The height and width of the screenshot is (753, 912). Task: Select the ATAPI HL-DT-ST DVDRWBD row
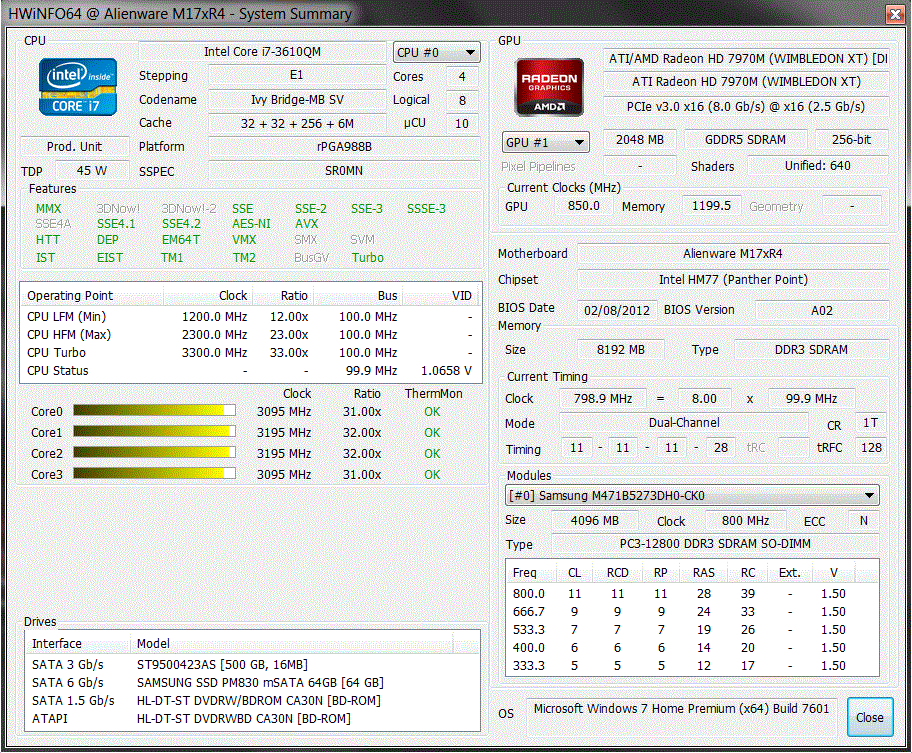tap(253, 719)
